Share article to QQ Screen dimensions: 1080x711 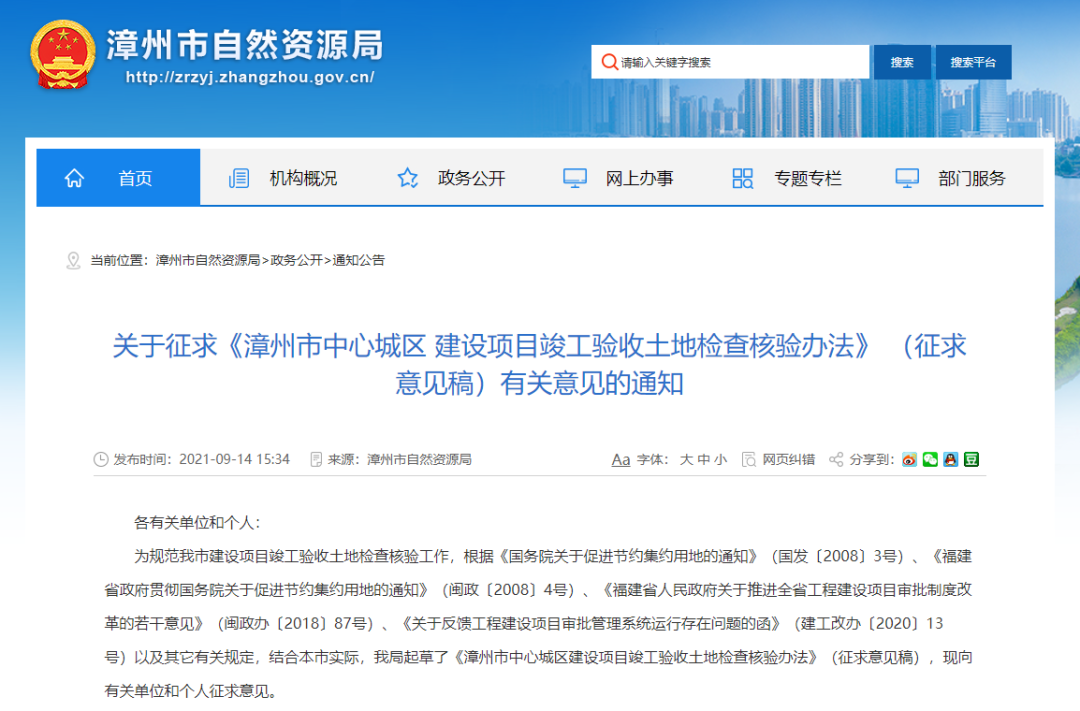pyautogui.click(x=950, y=459)
